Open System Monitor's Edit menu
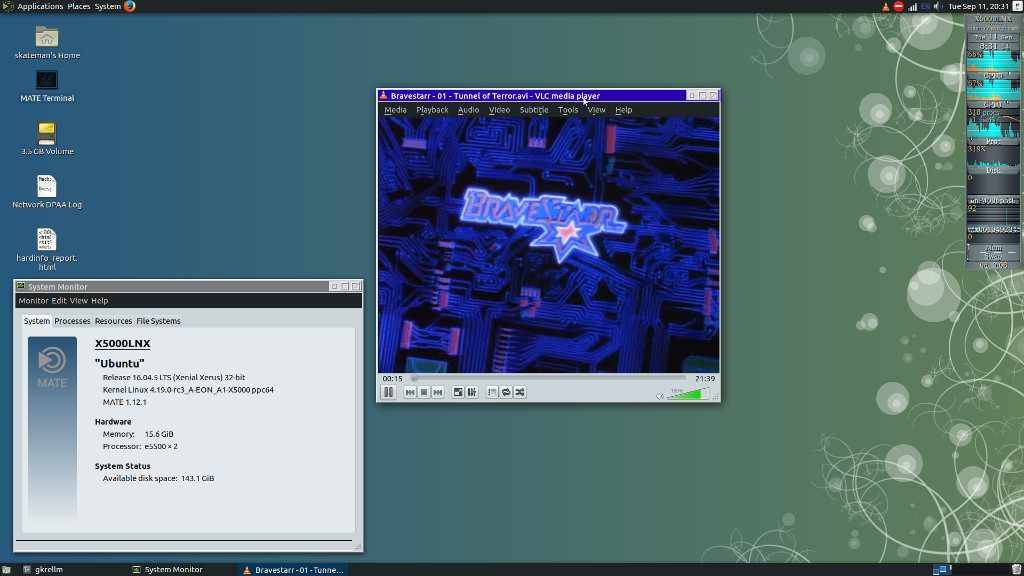 click(59, 301)
